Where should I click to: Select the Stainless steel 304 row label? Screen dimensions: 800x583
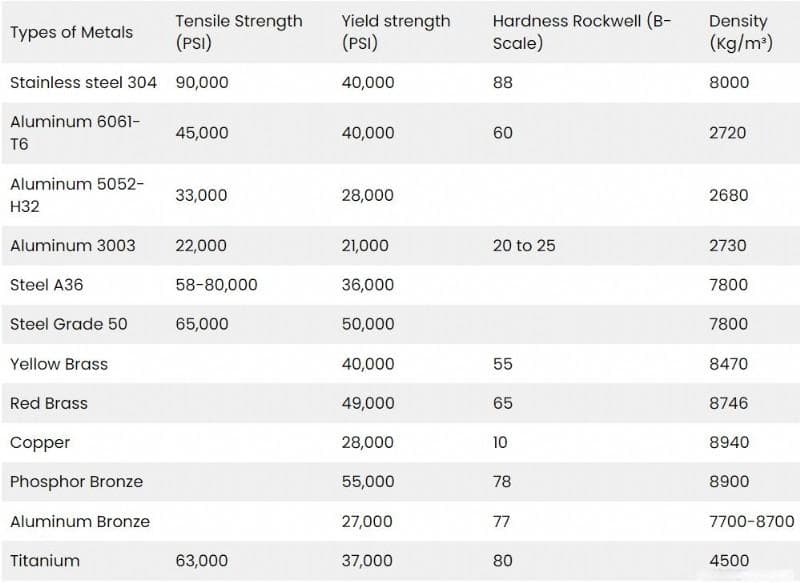83,82
